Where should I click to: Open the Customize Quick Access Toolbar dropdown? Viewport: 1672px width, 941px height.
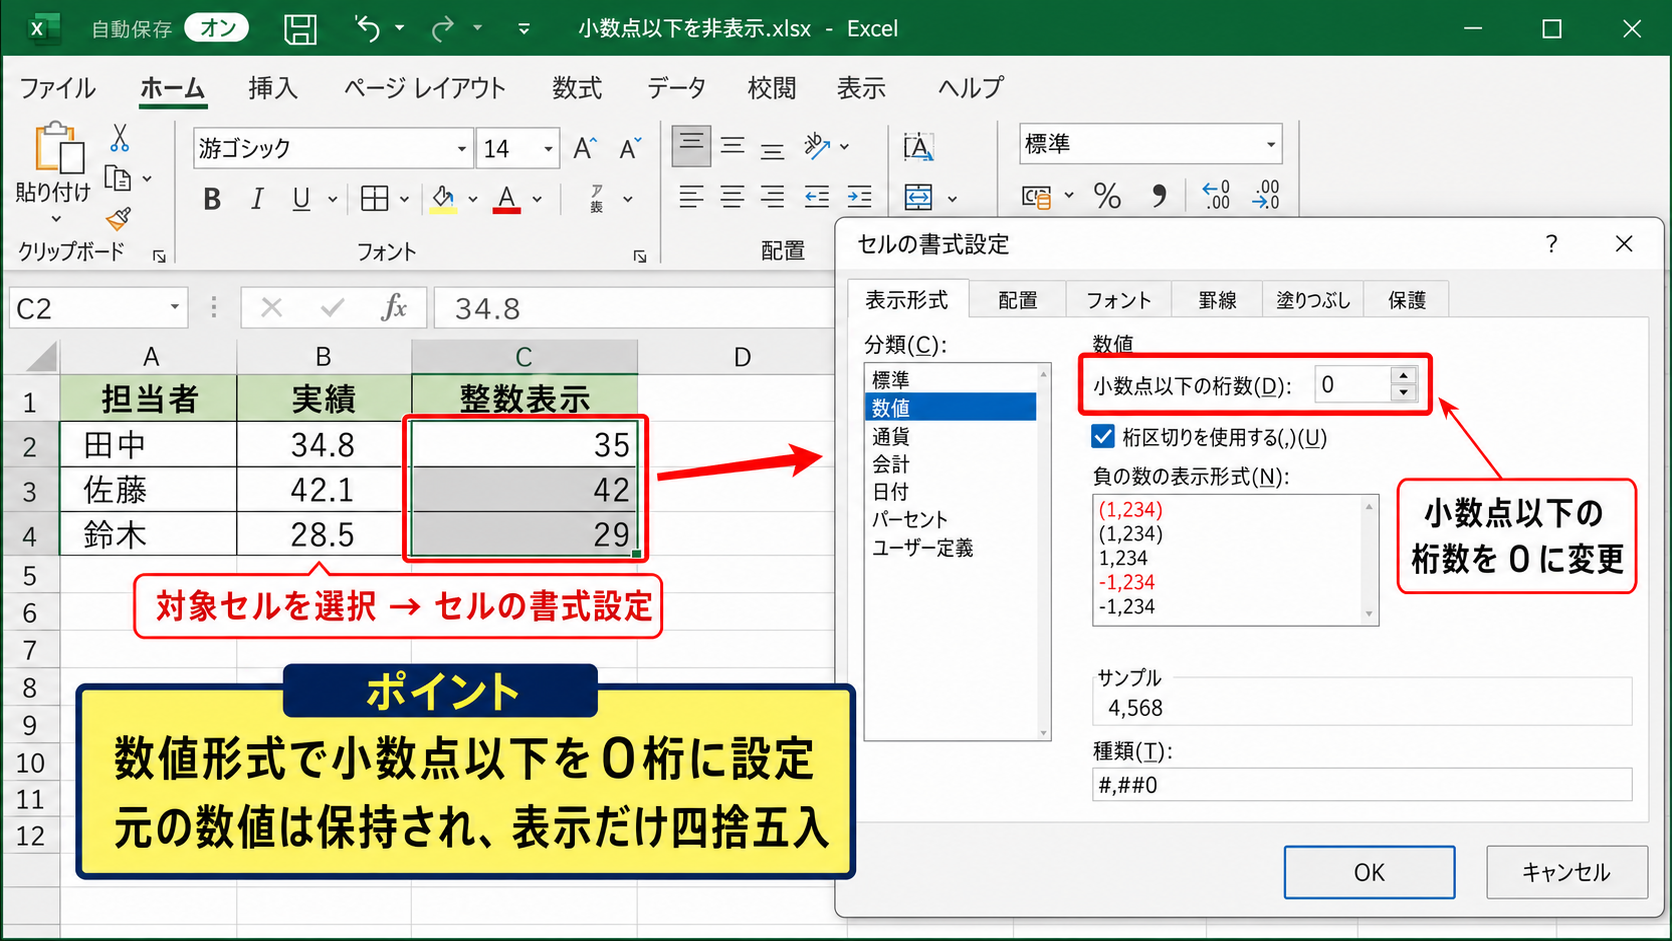coord(523,29)
